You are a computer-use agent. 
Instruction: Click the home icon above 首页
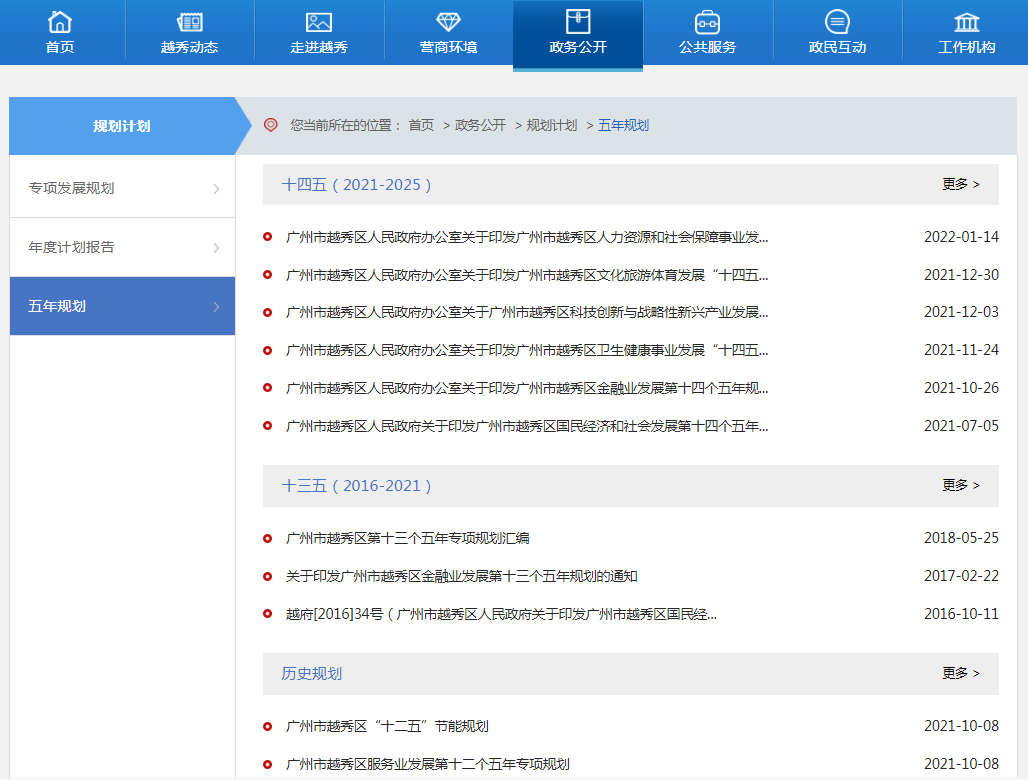[x=60, y=21]
